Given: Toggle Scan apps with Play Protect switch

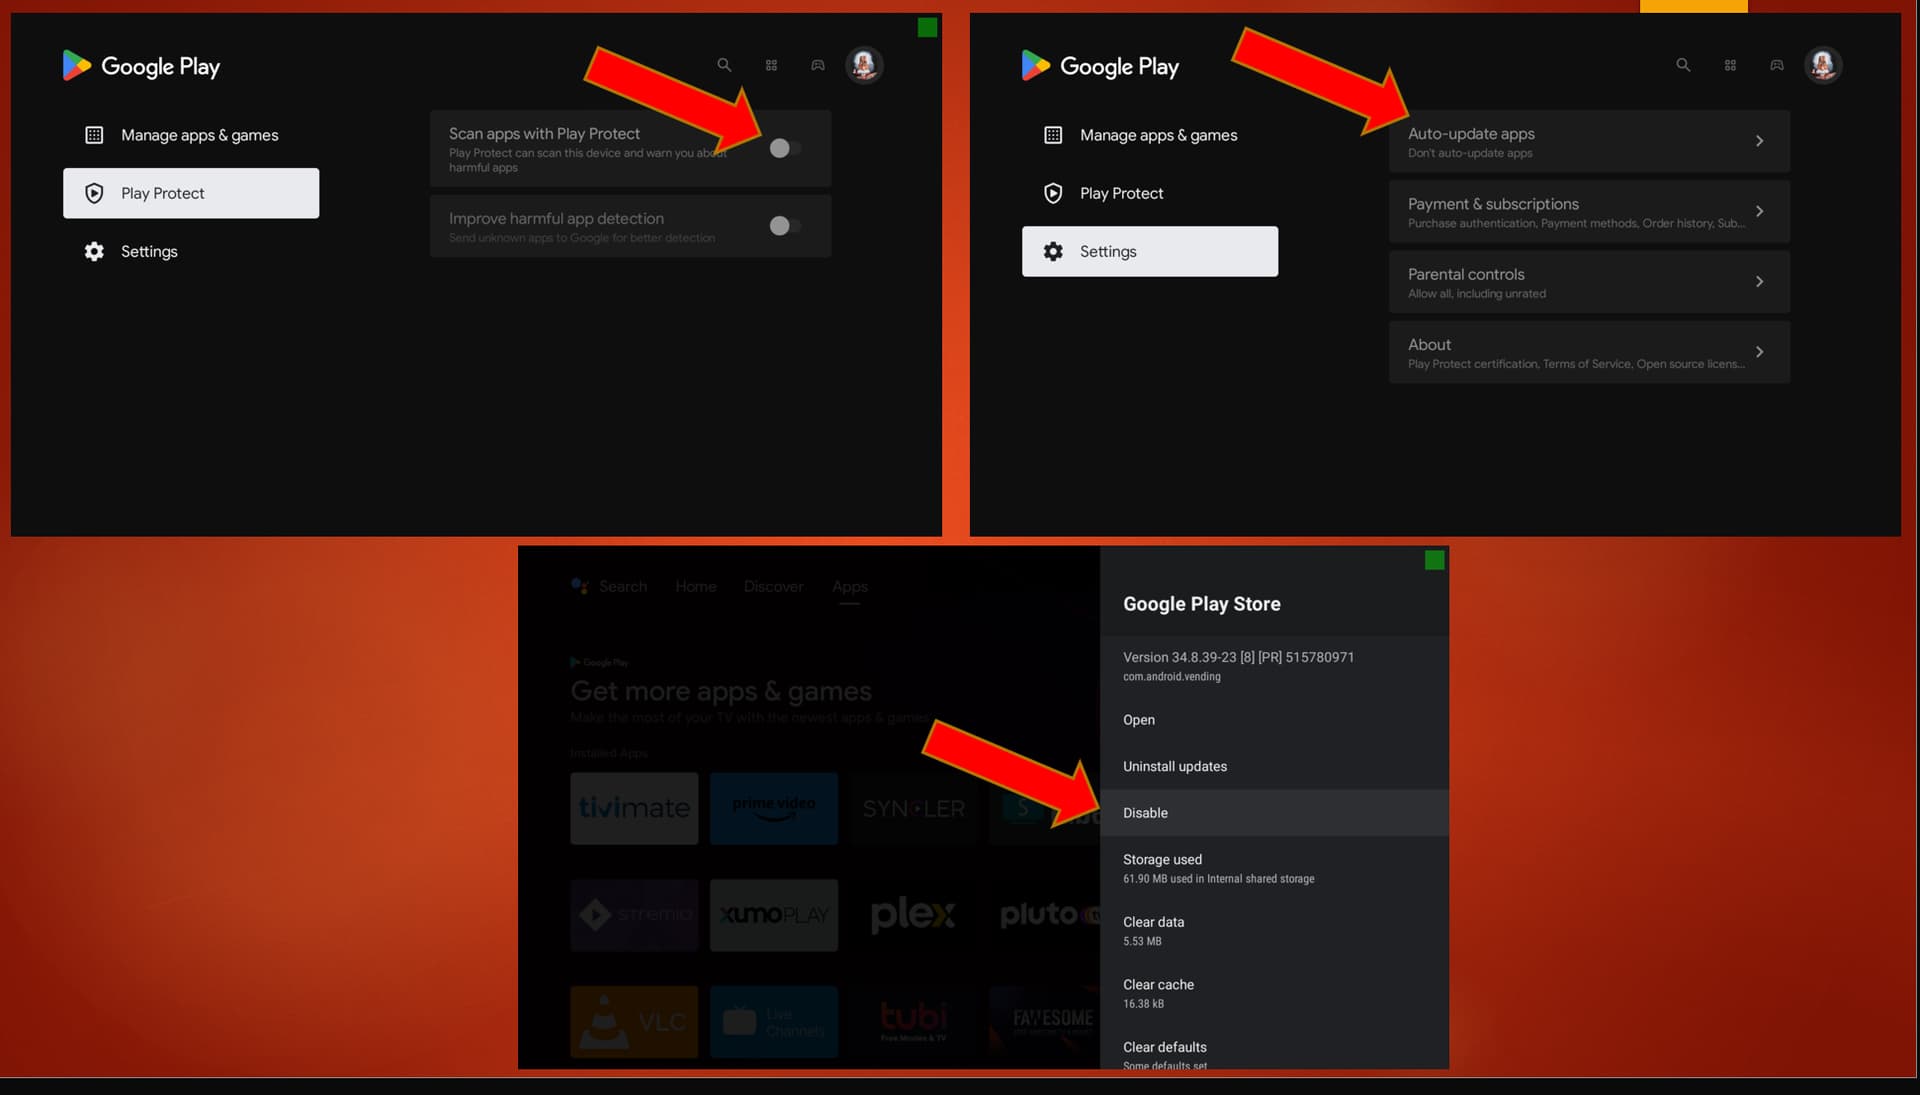Looking at the screenshot, I should [785, 148].
